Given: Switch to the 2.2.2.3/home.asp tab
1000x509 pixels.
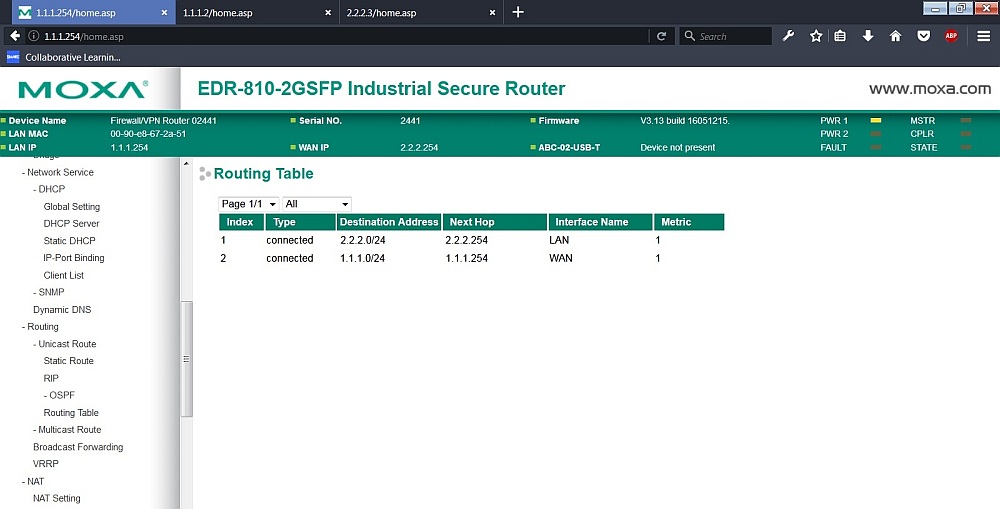Looking at the screenshot, I should coord(422,13).
